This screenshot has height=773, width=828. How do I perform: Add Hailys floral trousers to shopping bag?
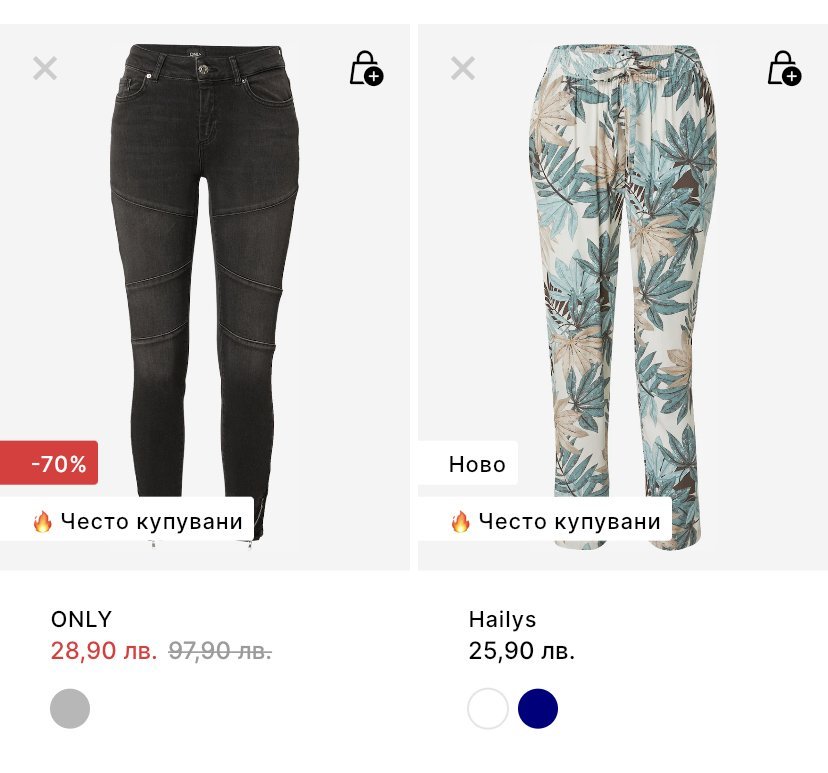[x=784, y=68]
